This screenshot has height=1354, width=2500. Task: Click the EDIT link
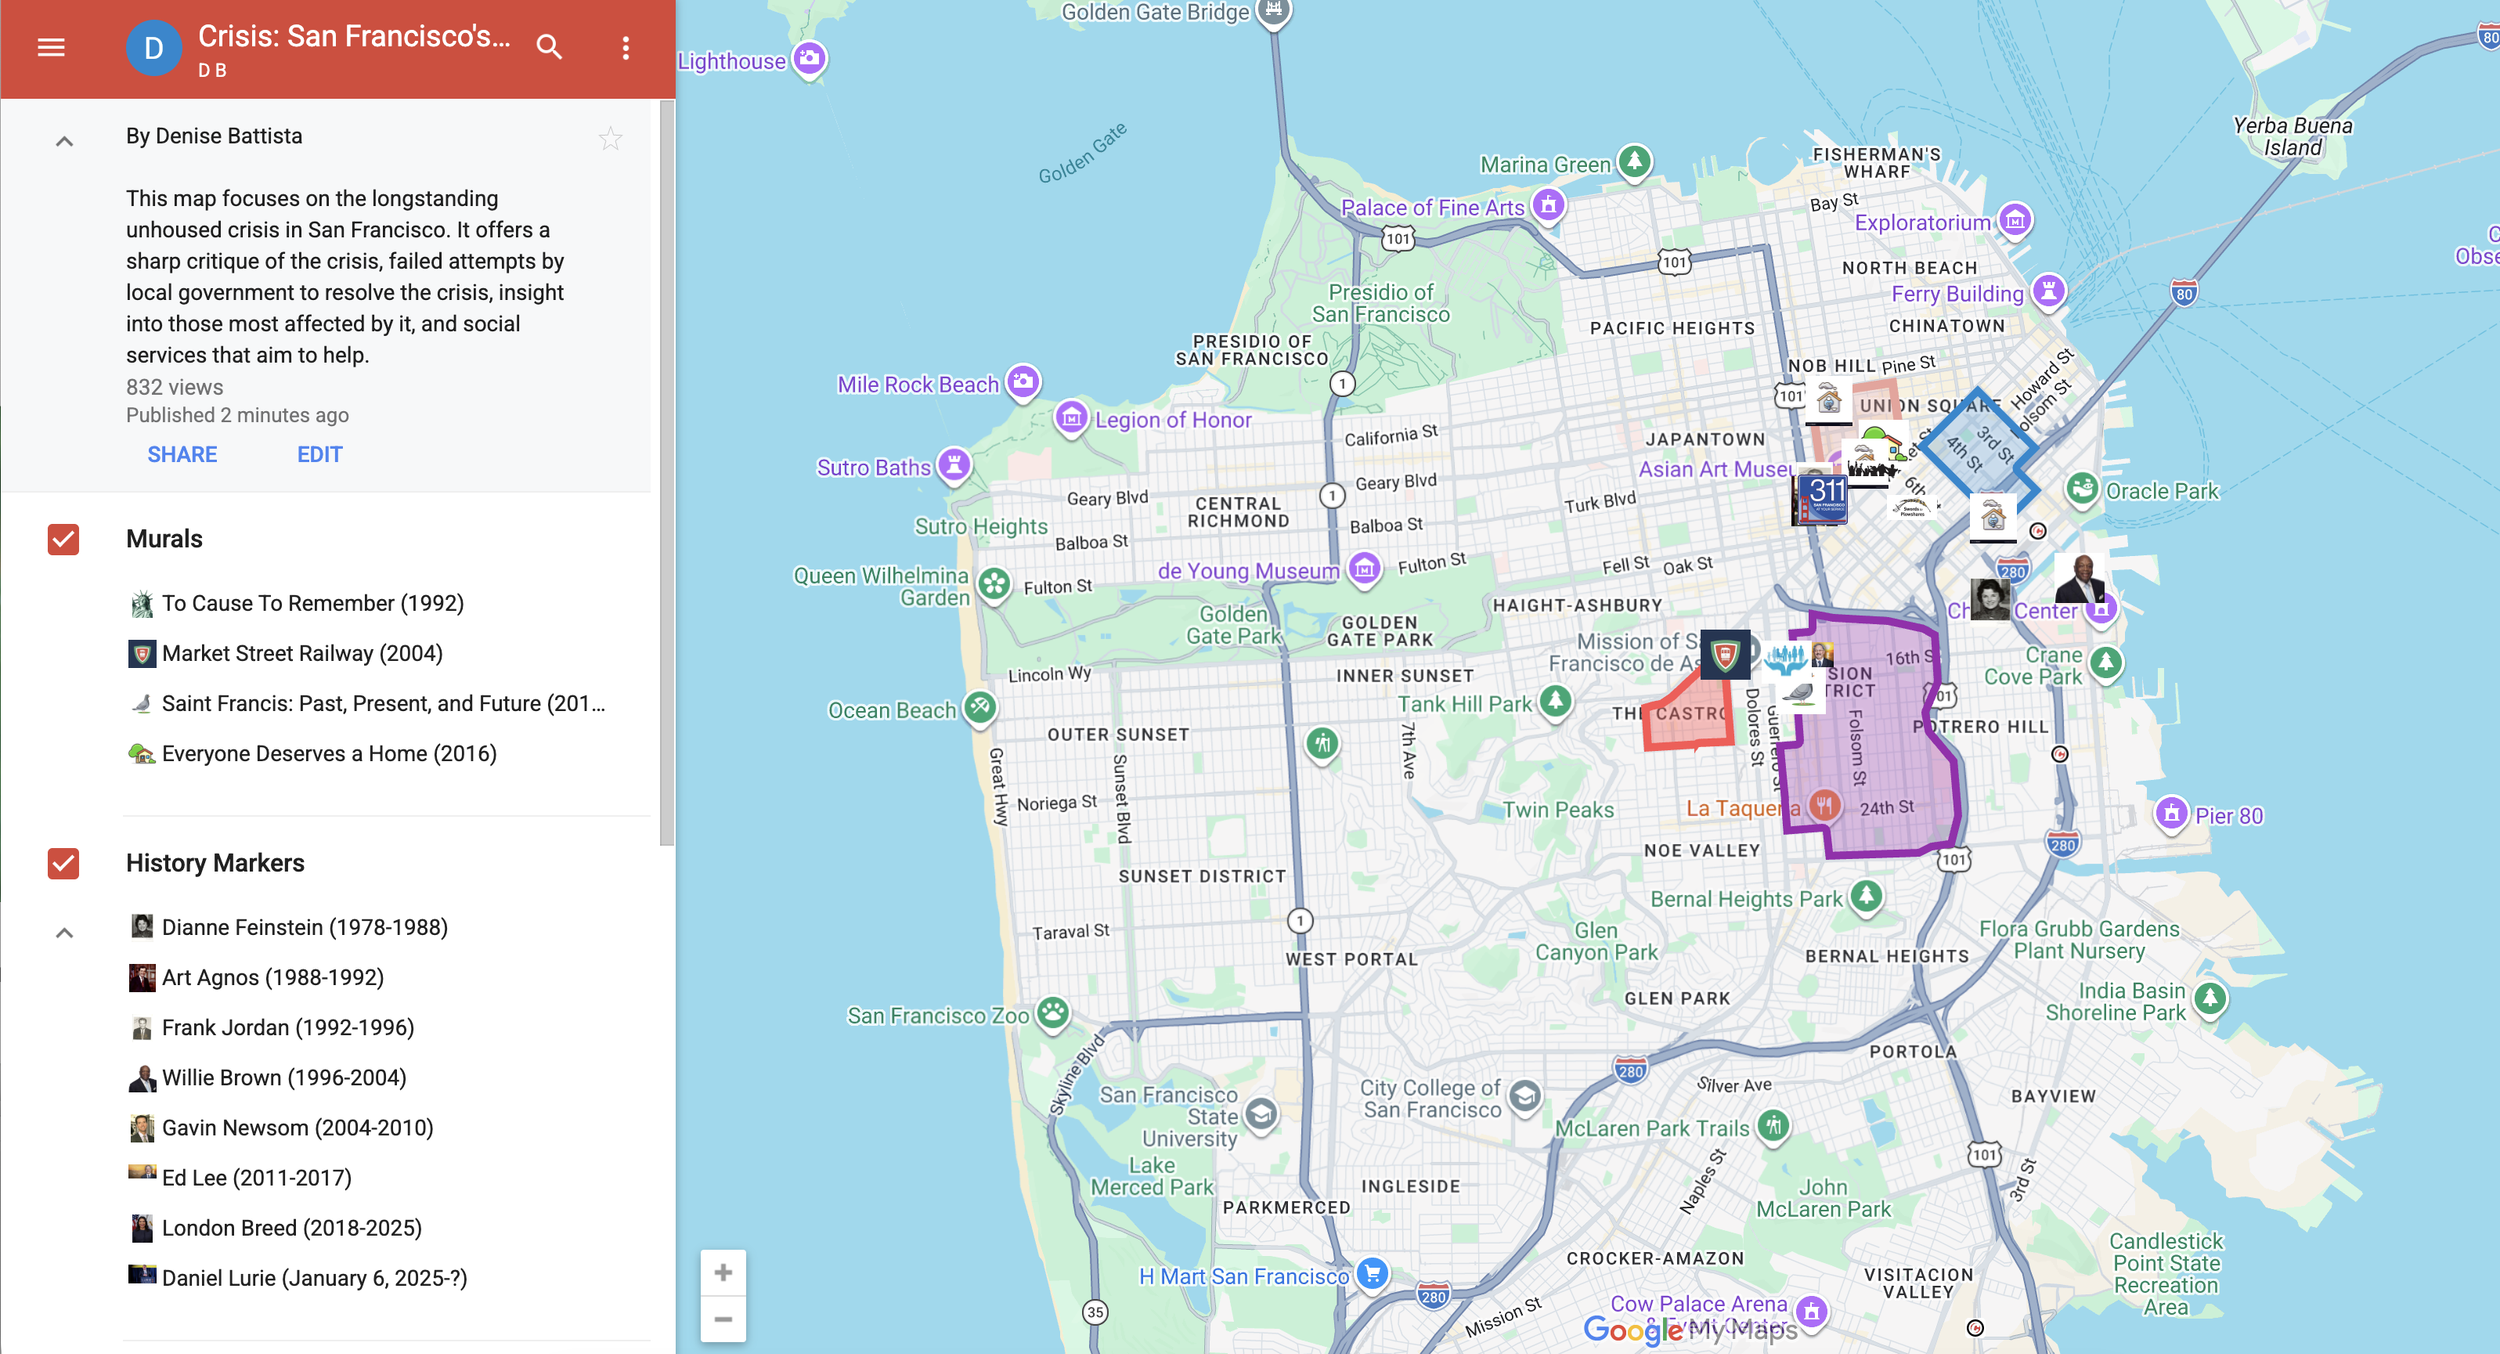tap(319, 454)
